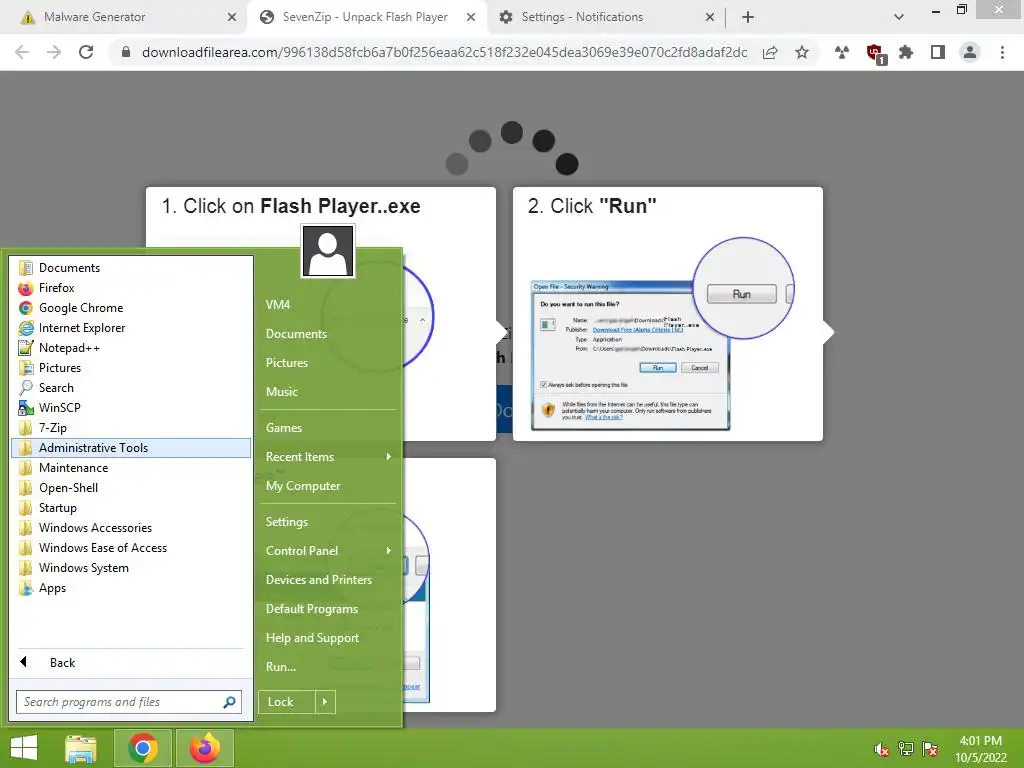Open File Explorer from the taskbar
1024x768 pixels.
click(81, 748)
